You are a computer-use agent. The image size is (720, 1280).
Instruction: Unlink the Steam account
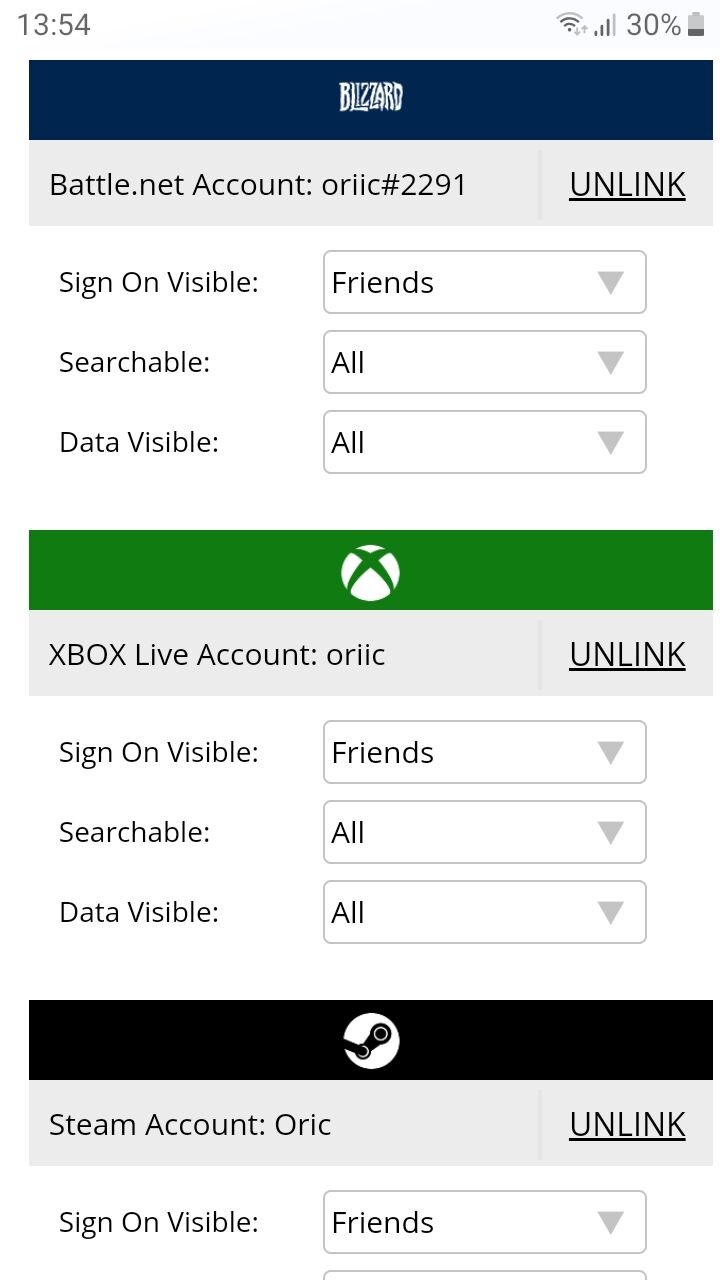pos(627,1124)
